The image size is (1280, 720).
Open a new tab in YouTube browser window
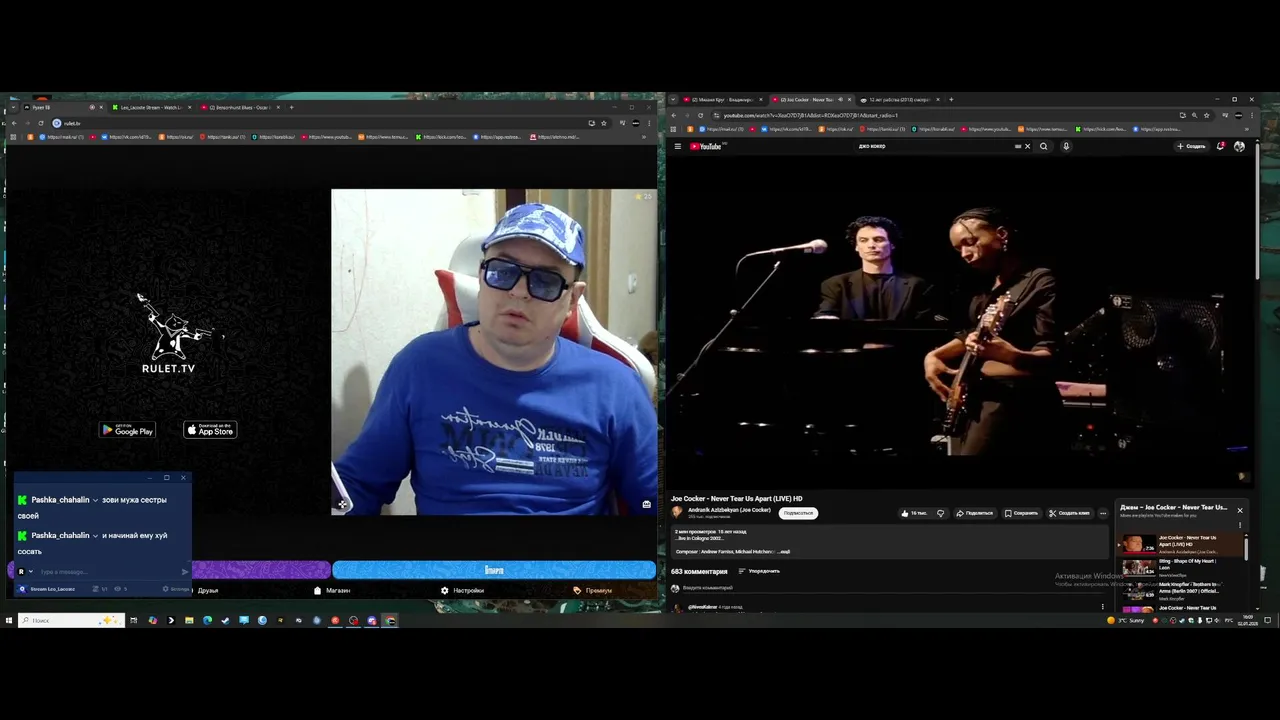(951, 100)
